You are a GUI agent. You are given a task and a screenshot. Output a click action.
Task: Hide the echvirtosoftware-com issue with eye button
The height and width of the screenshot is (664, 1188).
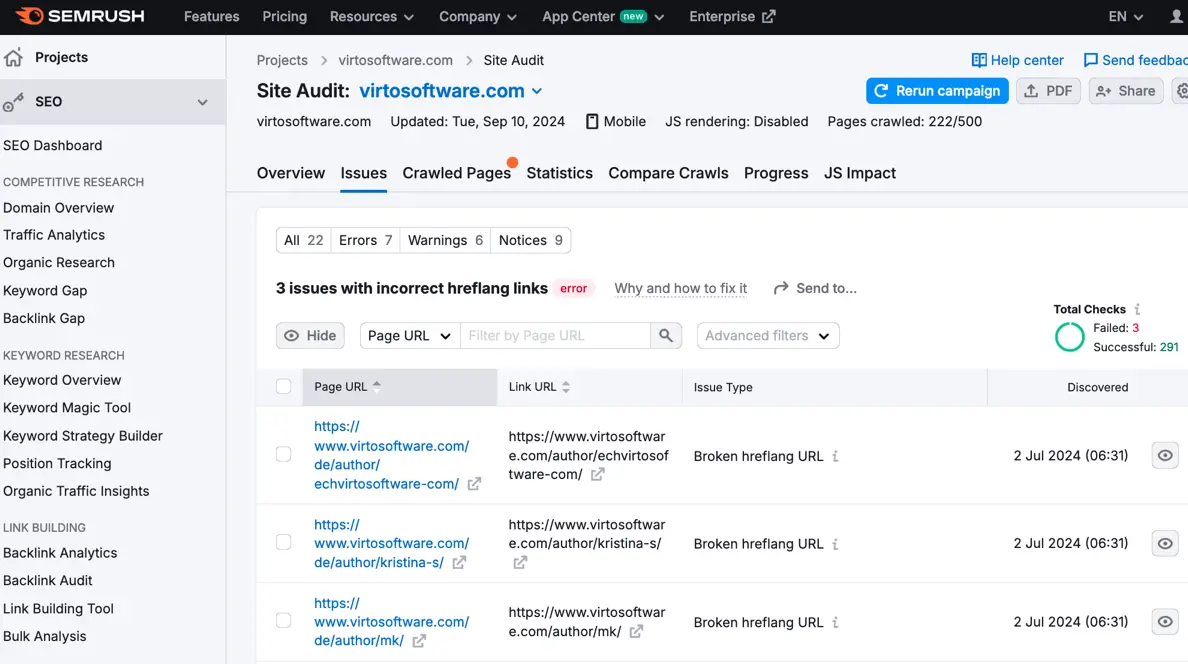click(1165, 456)
